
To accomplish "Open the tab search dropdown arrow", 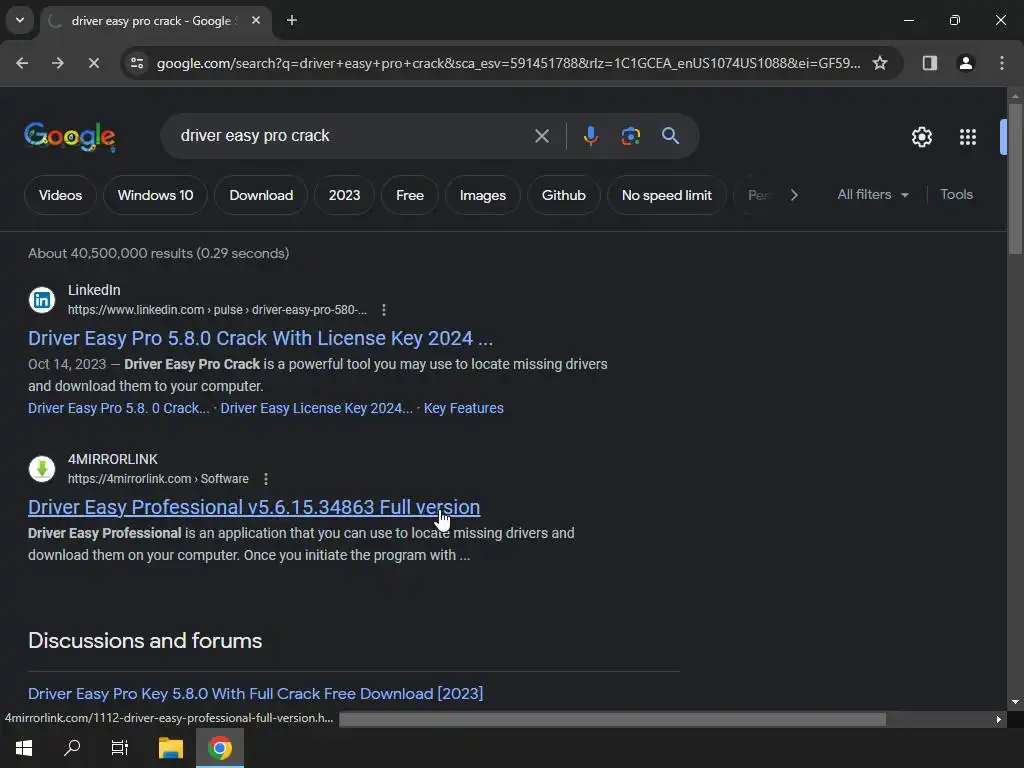I will pyautogui.click(x=20, y=20).
